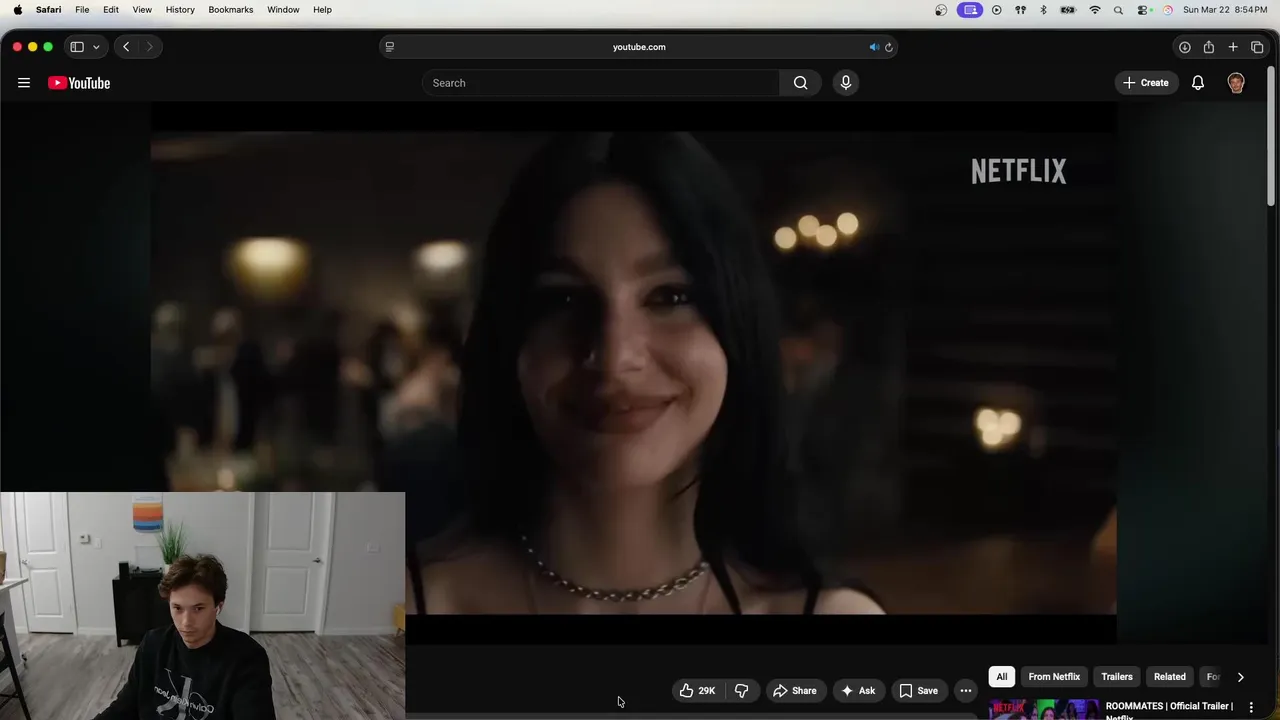The height and width of the screenshot is (720, 1280).
Task: Select the Related filter chip
Action: [x=1169, y=677]
